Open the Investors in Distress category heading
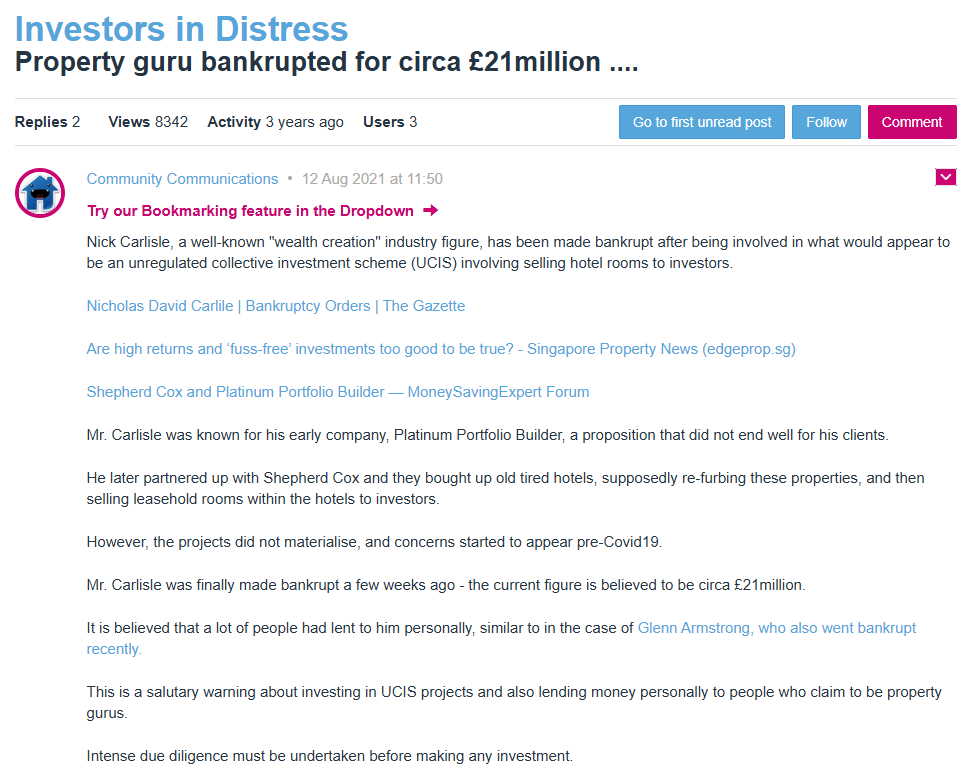The width and height of the screenshot is (980, 778). click(181, 29)
